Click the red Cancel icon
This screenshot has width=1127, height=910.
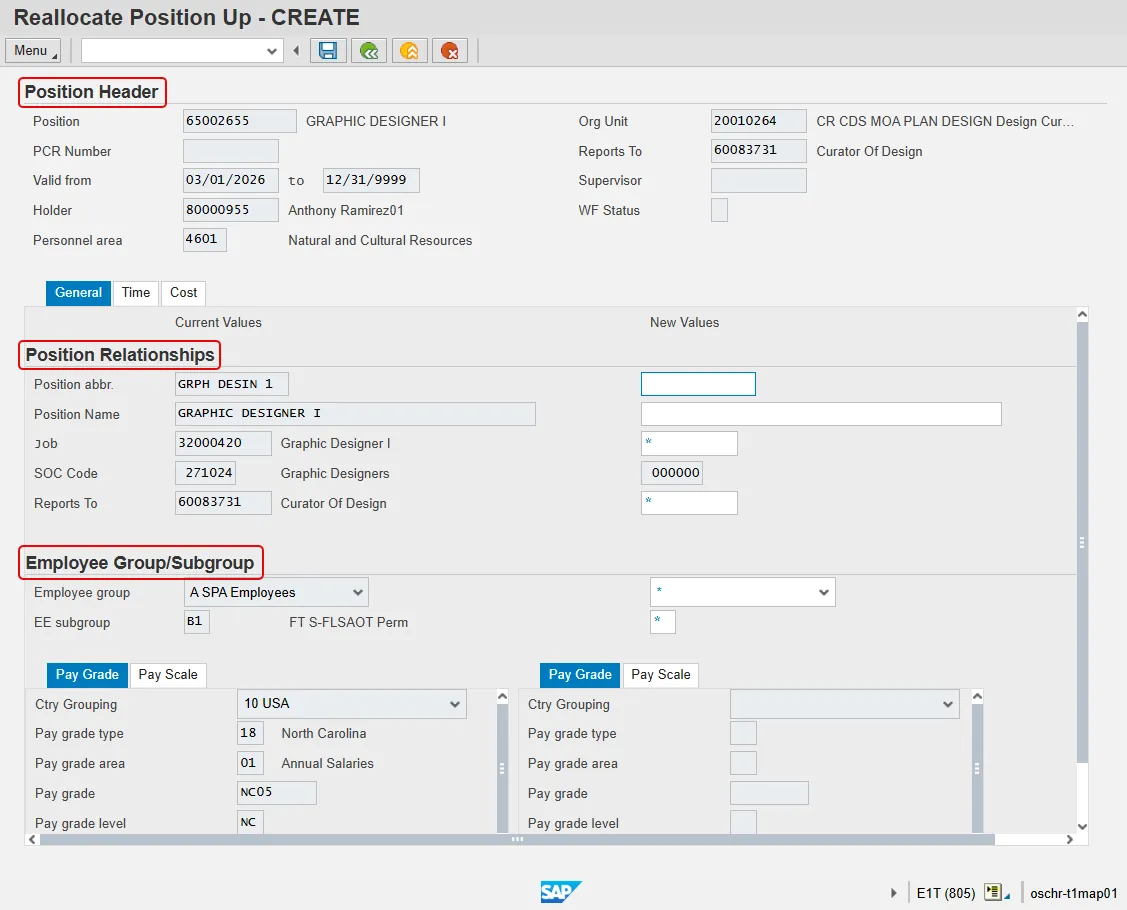pyautogui.click(x=450, y=51)
